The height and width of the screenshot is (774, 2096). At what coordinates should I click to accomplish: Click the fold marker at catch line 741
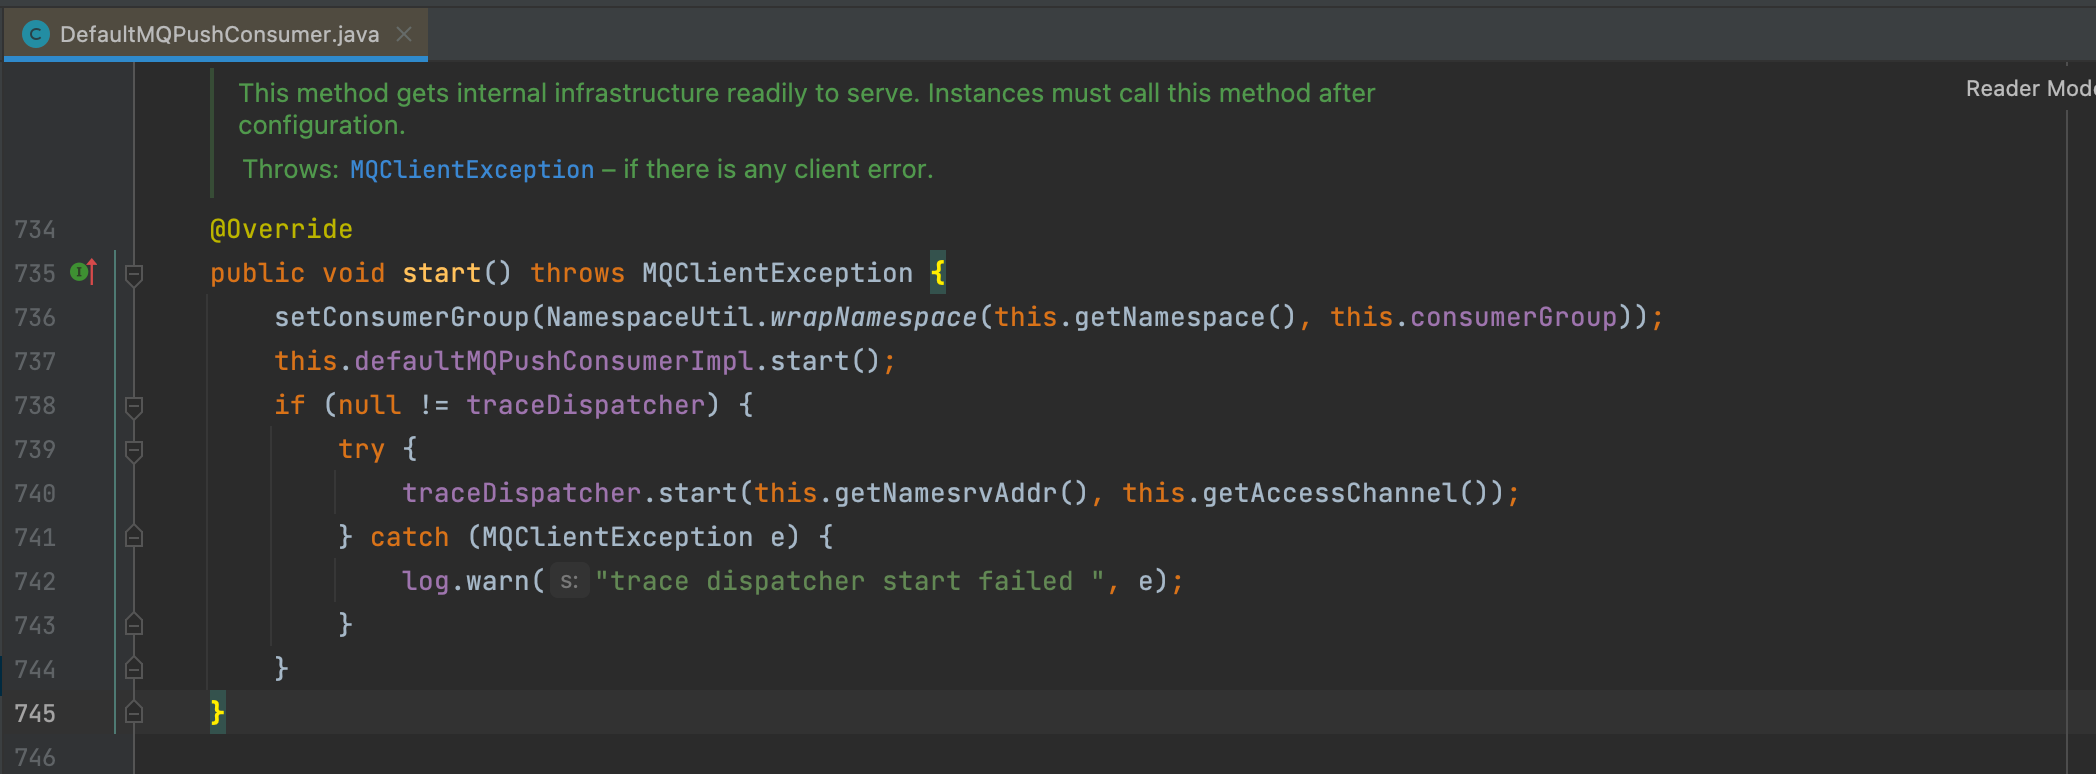(134, 537)
